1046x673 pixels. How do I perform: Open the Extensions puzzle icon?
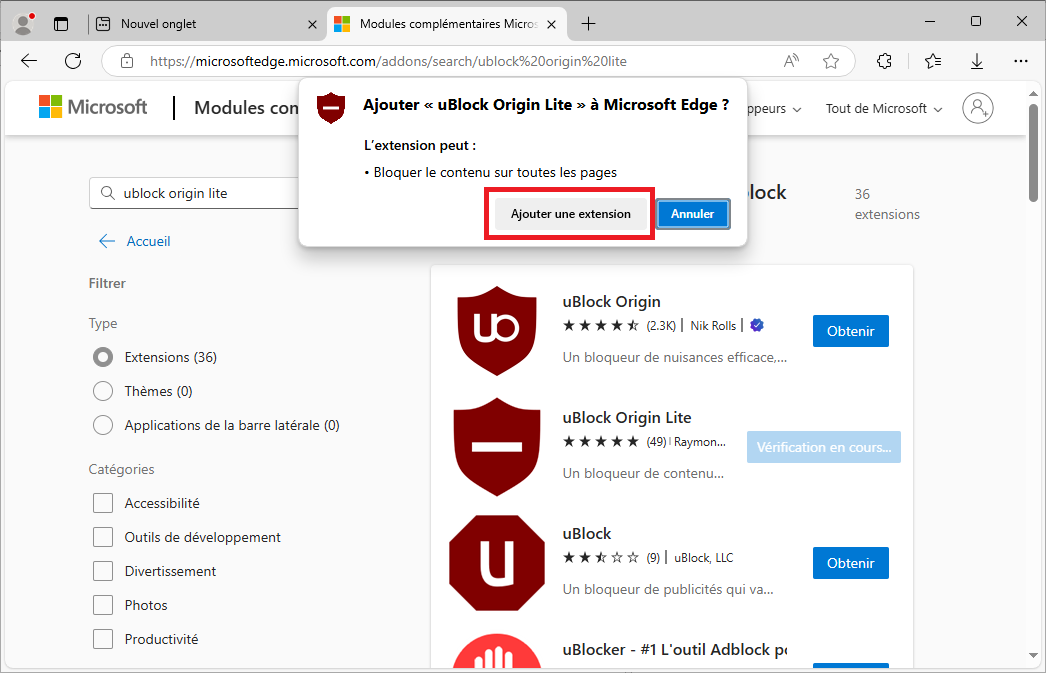coord(884,61)
